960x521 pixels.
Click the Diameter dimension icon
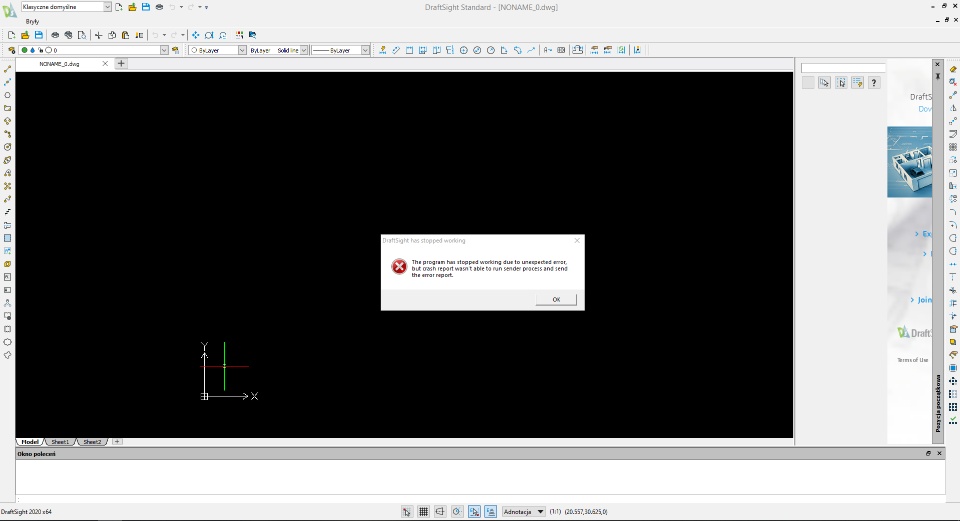point(477,50)
